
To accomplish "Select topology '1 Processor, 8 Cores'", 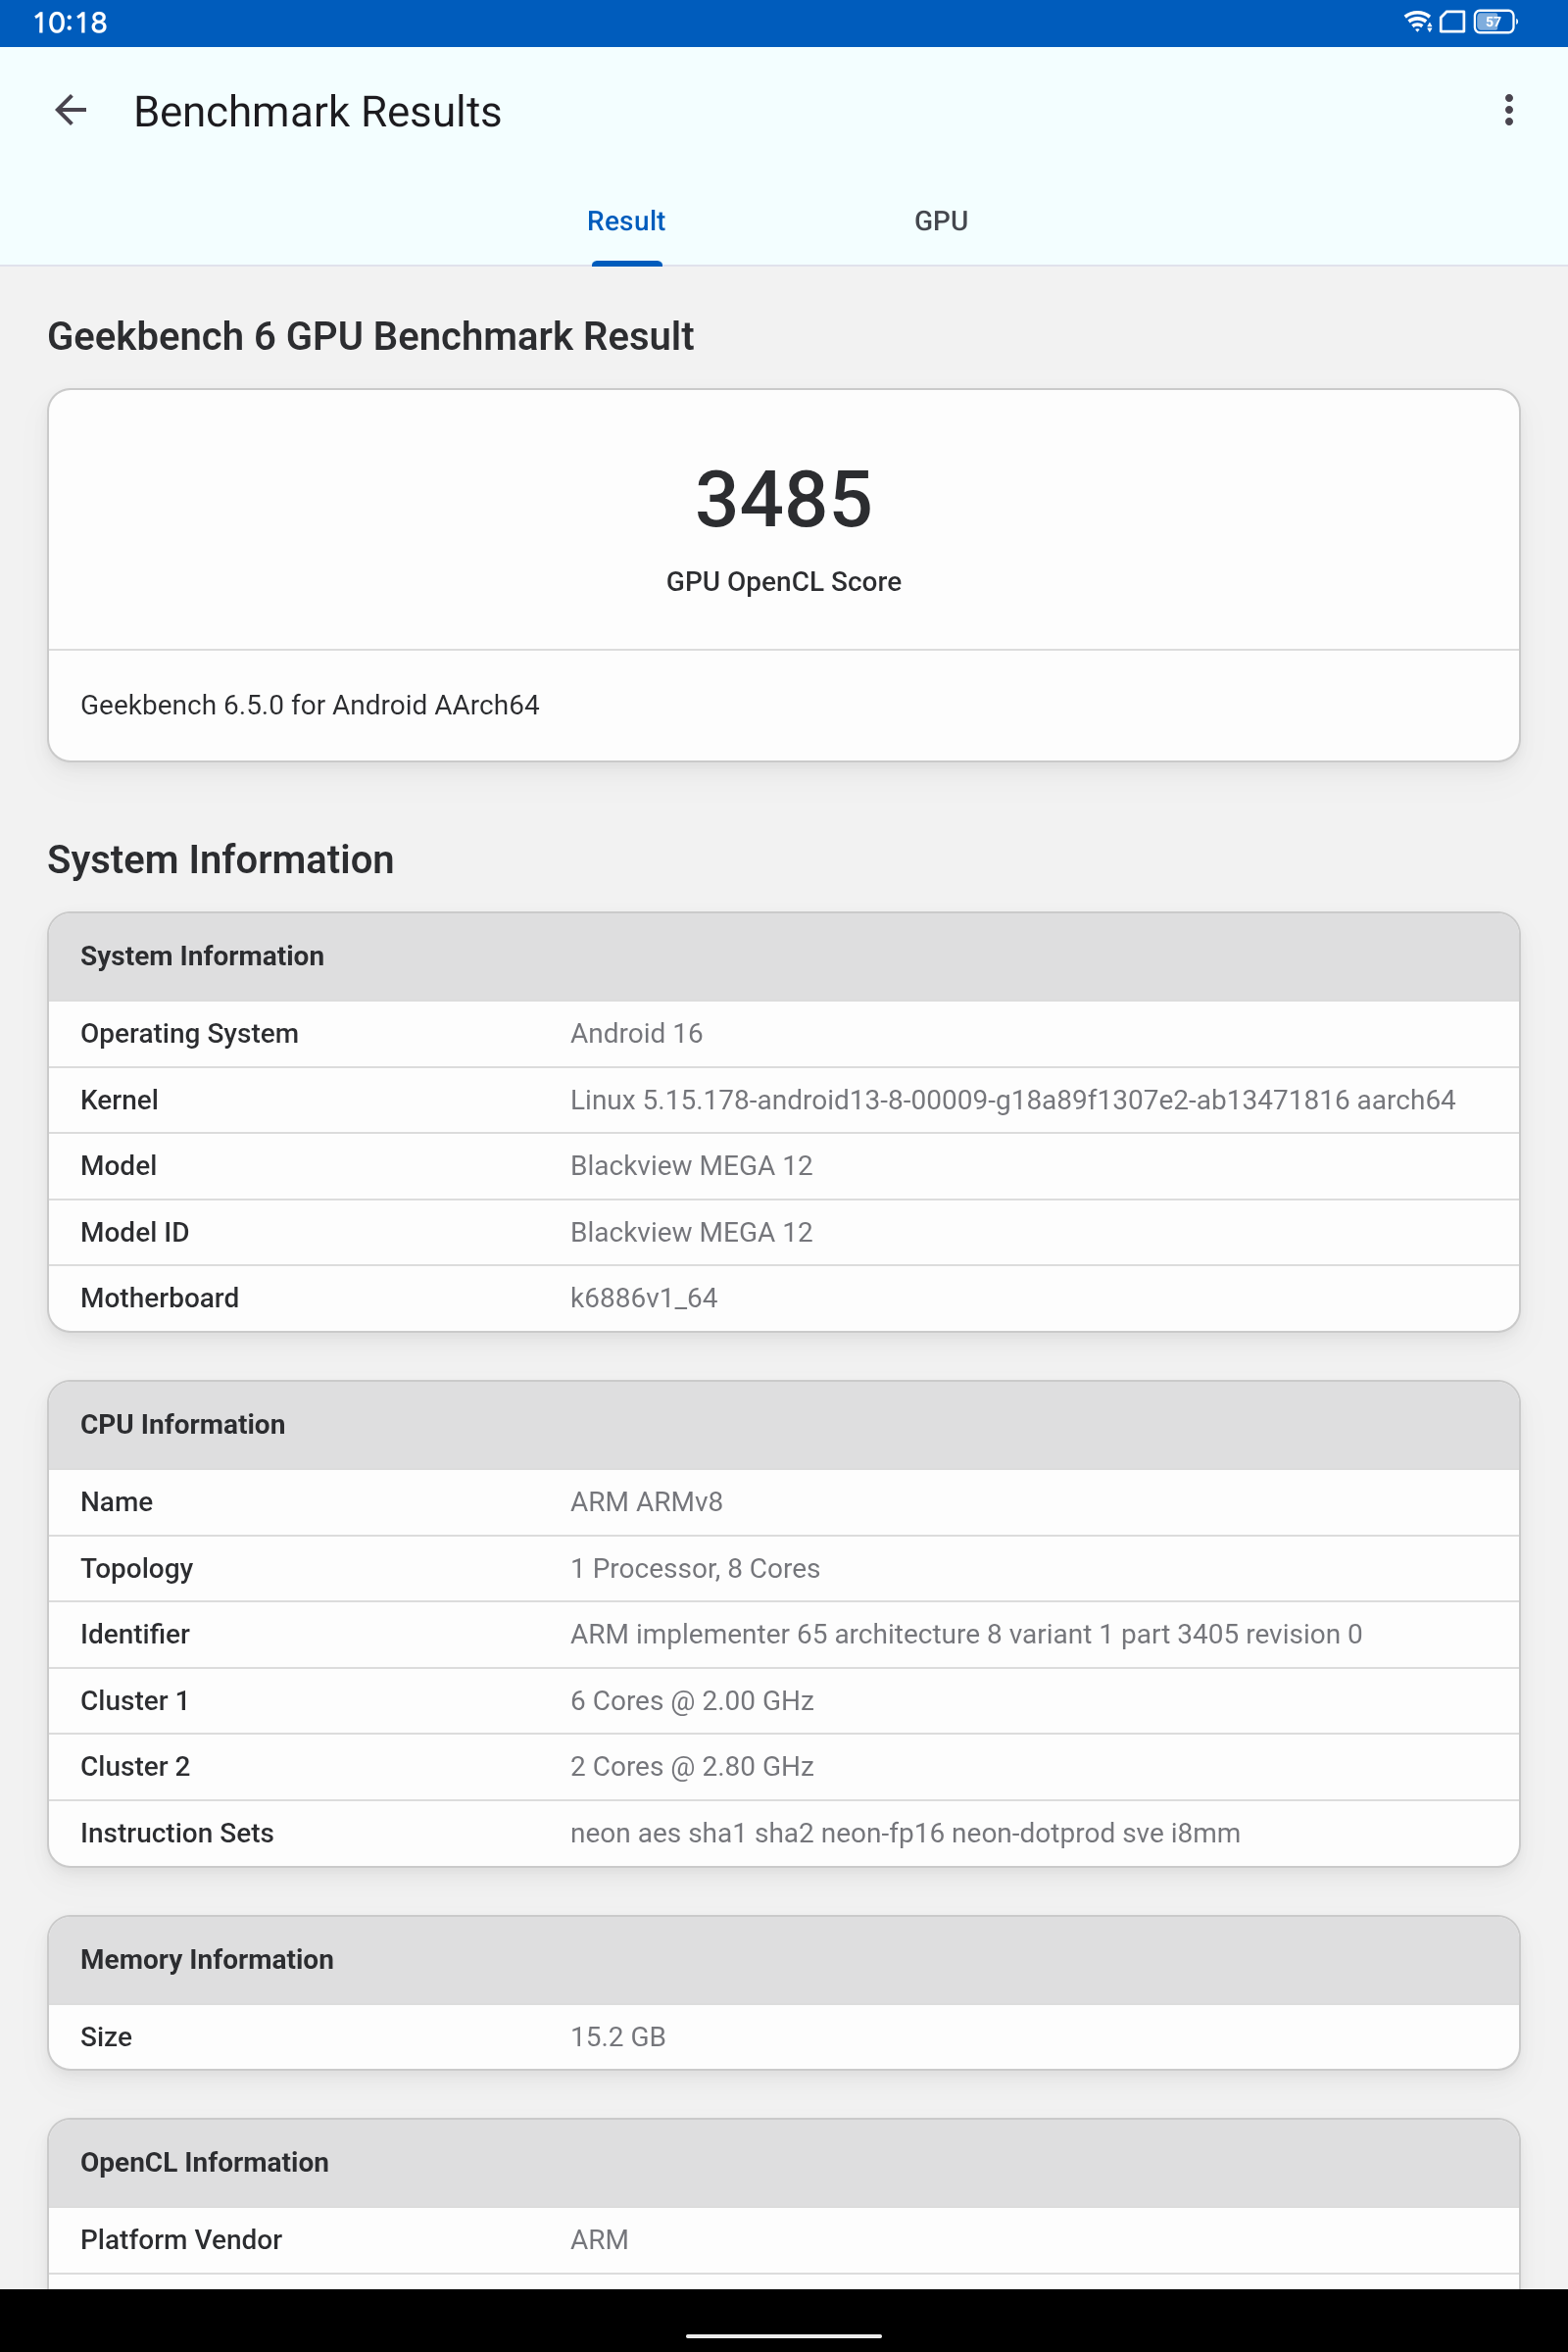I will (695, 1569).
